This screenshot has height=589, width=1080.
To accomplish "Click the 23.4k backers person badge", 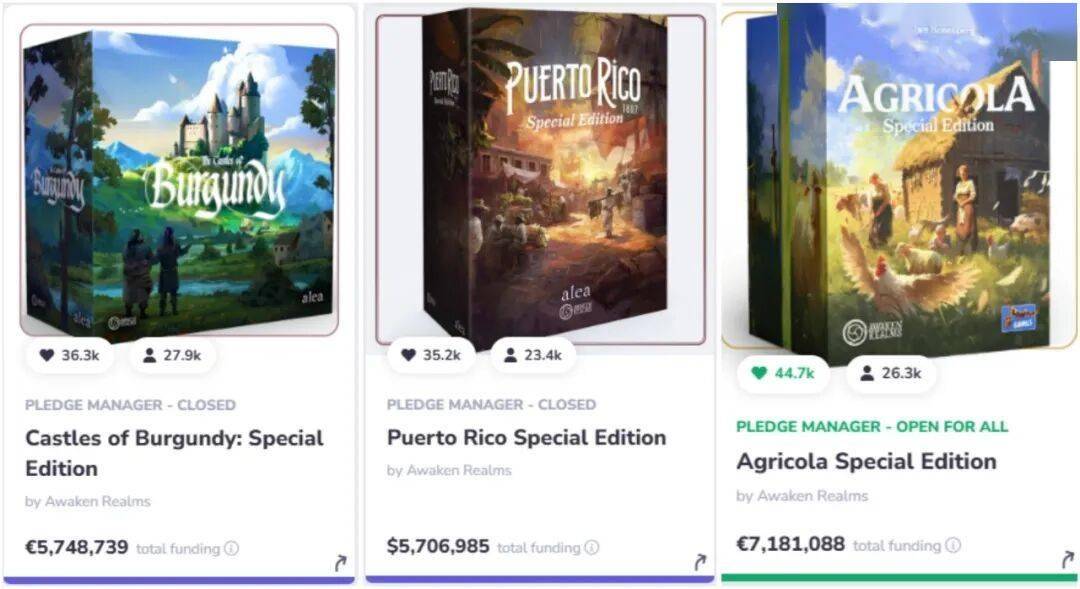I will pos(533,355).
